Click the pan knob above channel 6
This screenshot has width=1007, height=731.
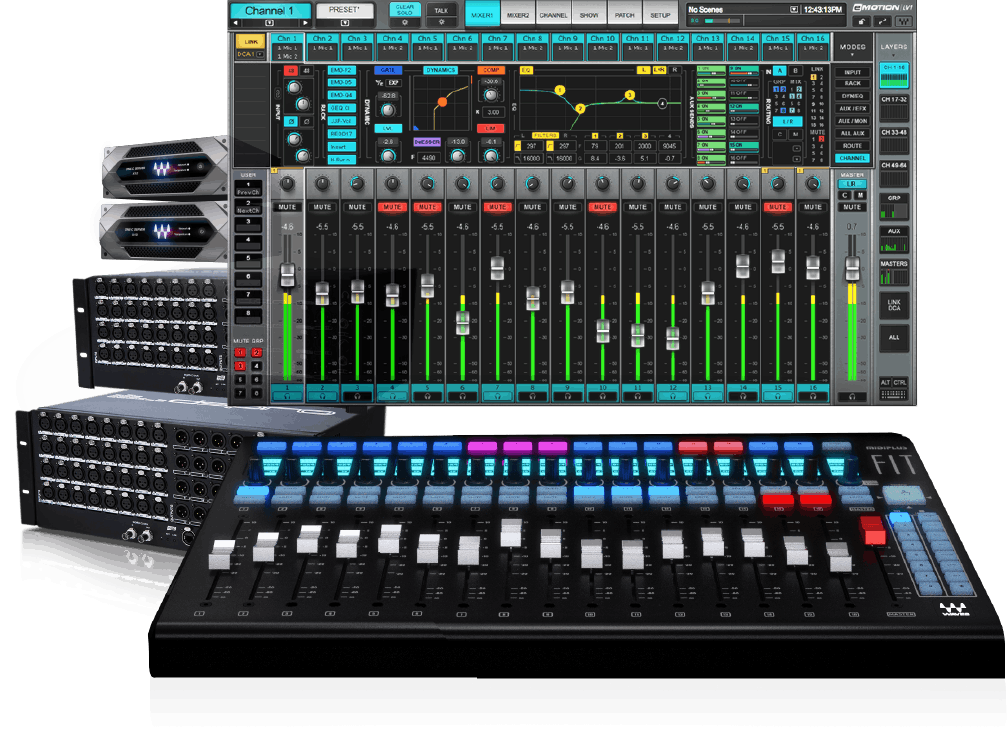(x=462, y=183)
